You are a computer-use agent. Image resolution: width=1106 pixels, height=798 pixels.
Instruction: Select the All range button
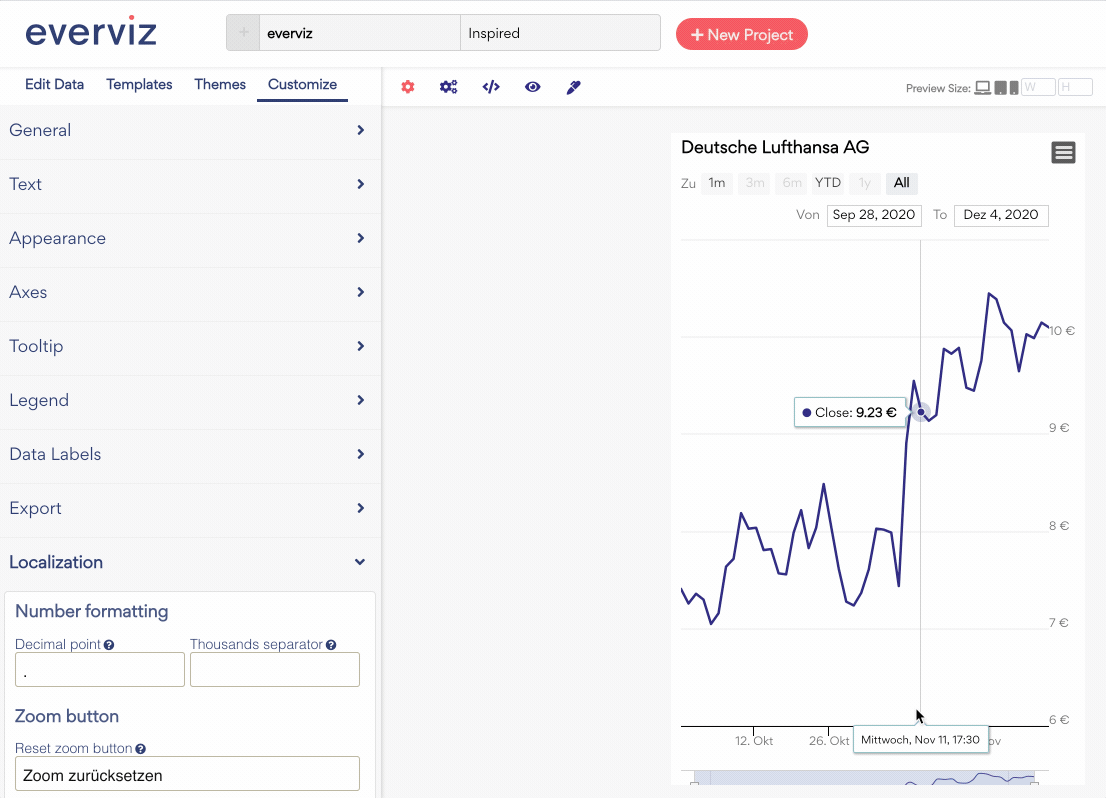click(x=901, y=183)
